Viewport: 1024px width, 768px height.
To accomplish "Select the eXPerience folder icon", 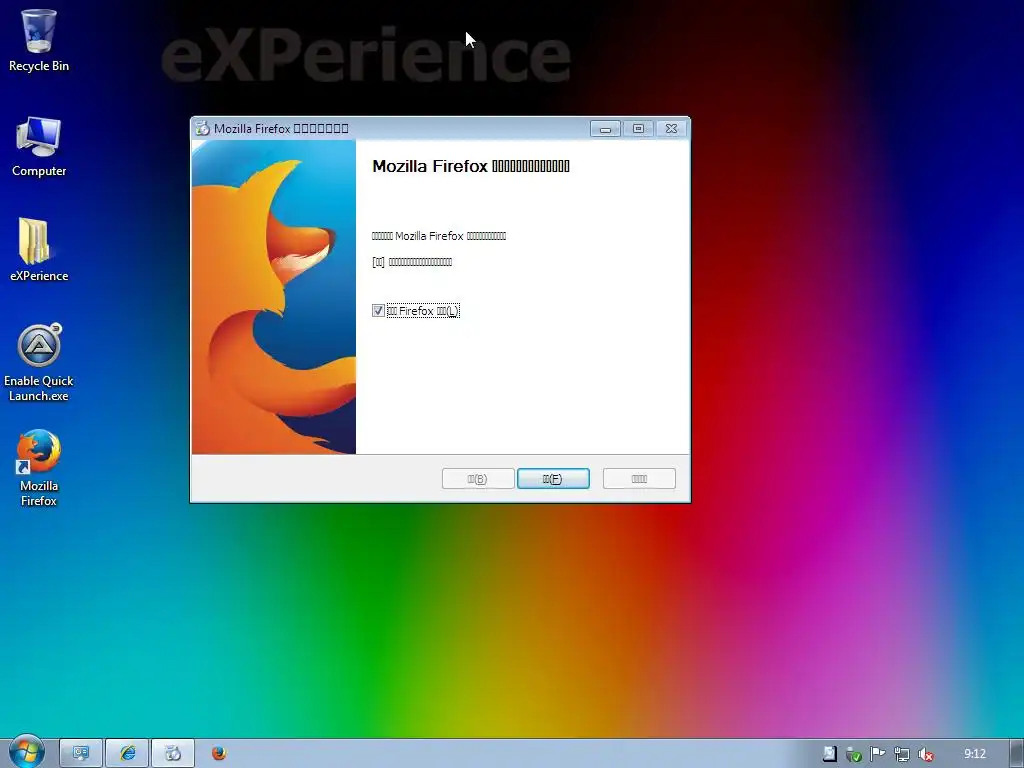I will tap(39, 250).
